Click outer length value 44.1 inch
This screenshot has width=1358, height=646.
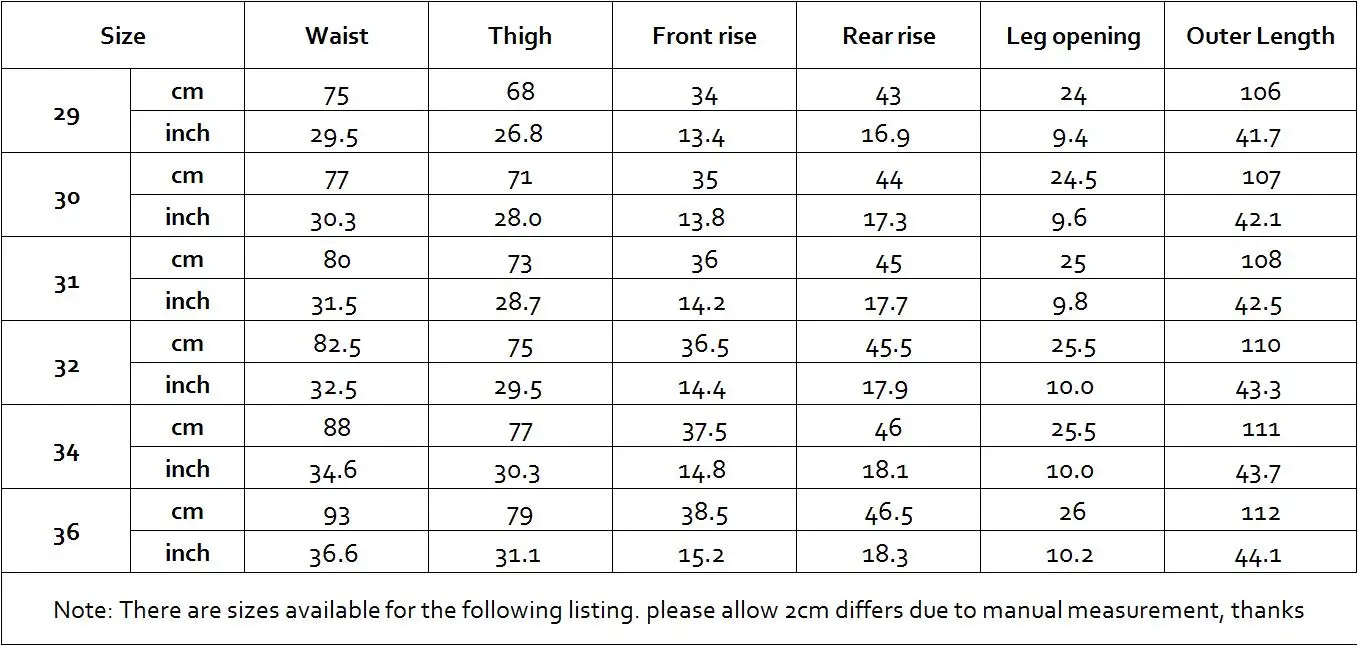(x=1259, y=555)
